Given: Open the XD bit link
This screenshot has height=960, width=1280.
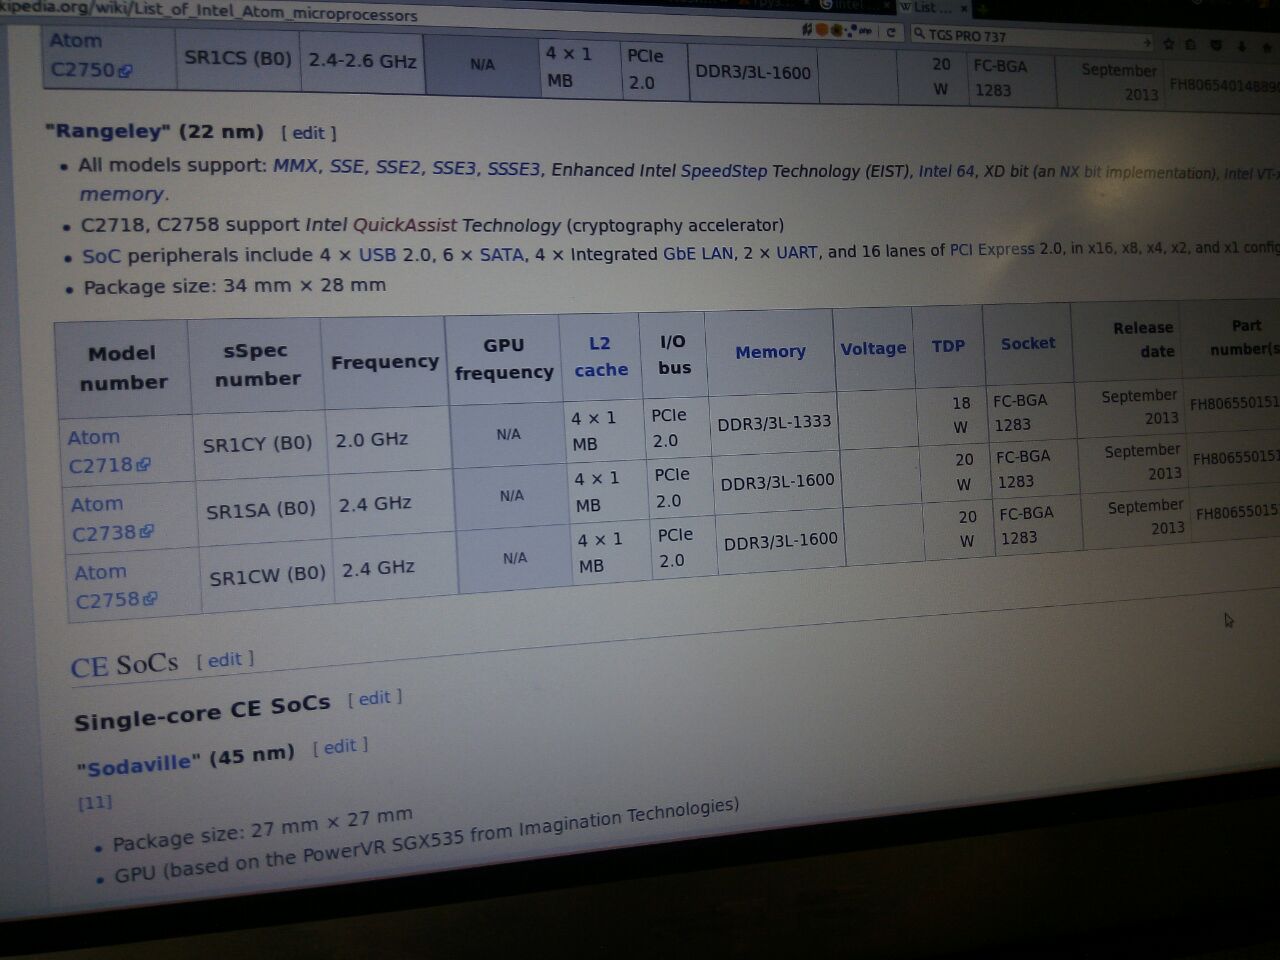Looking at the screenshot, I should click(x=1008, y=171).
